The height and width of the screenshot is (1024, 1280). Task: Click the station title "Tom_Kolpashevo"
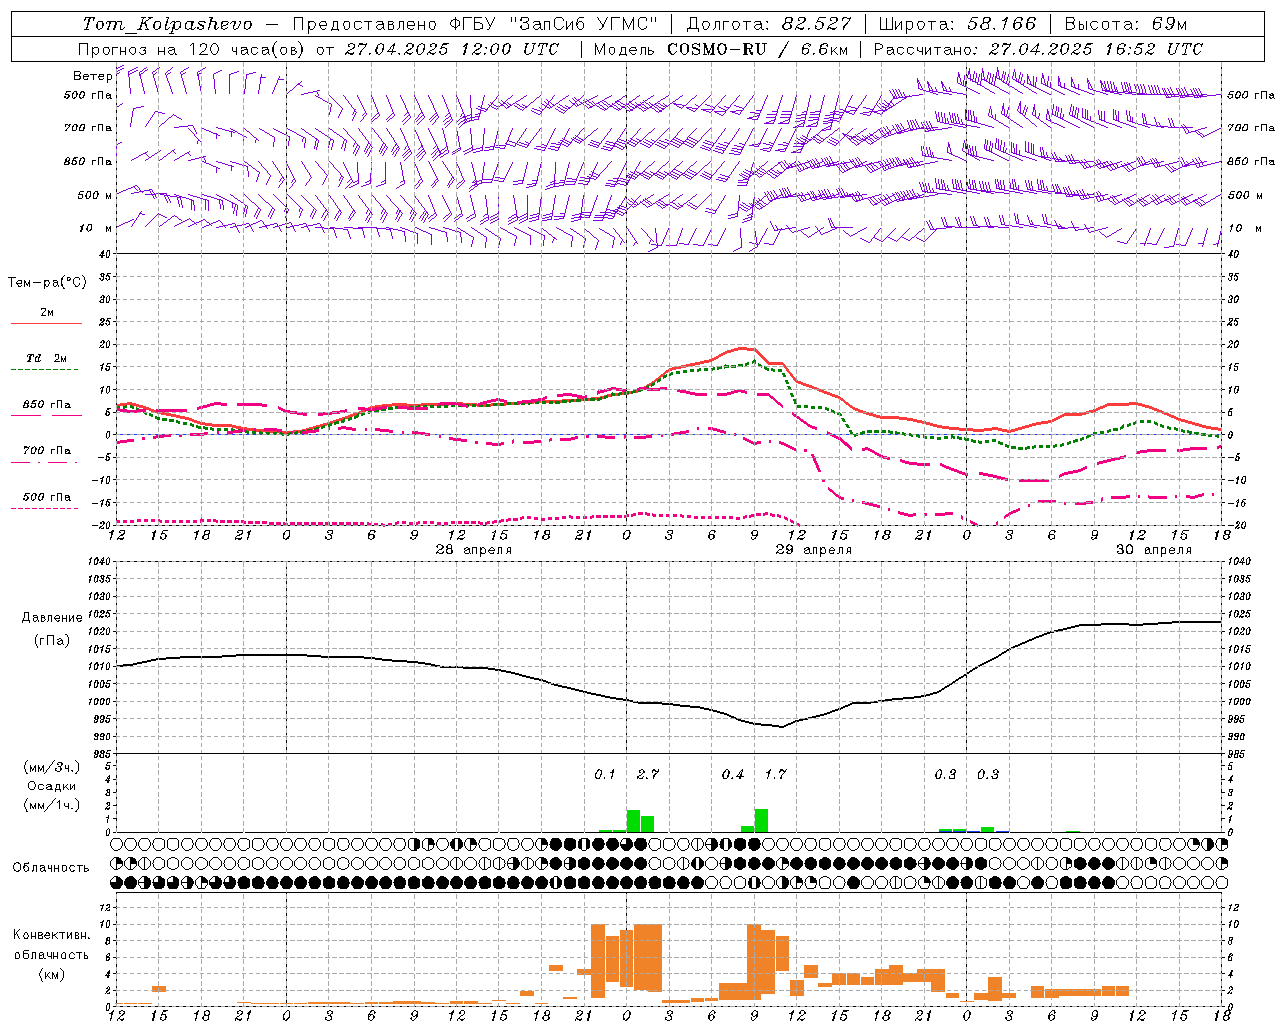[167, 24]
